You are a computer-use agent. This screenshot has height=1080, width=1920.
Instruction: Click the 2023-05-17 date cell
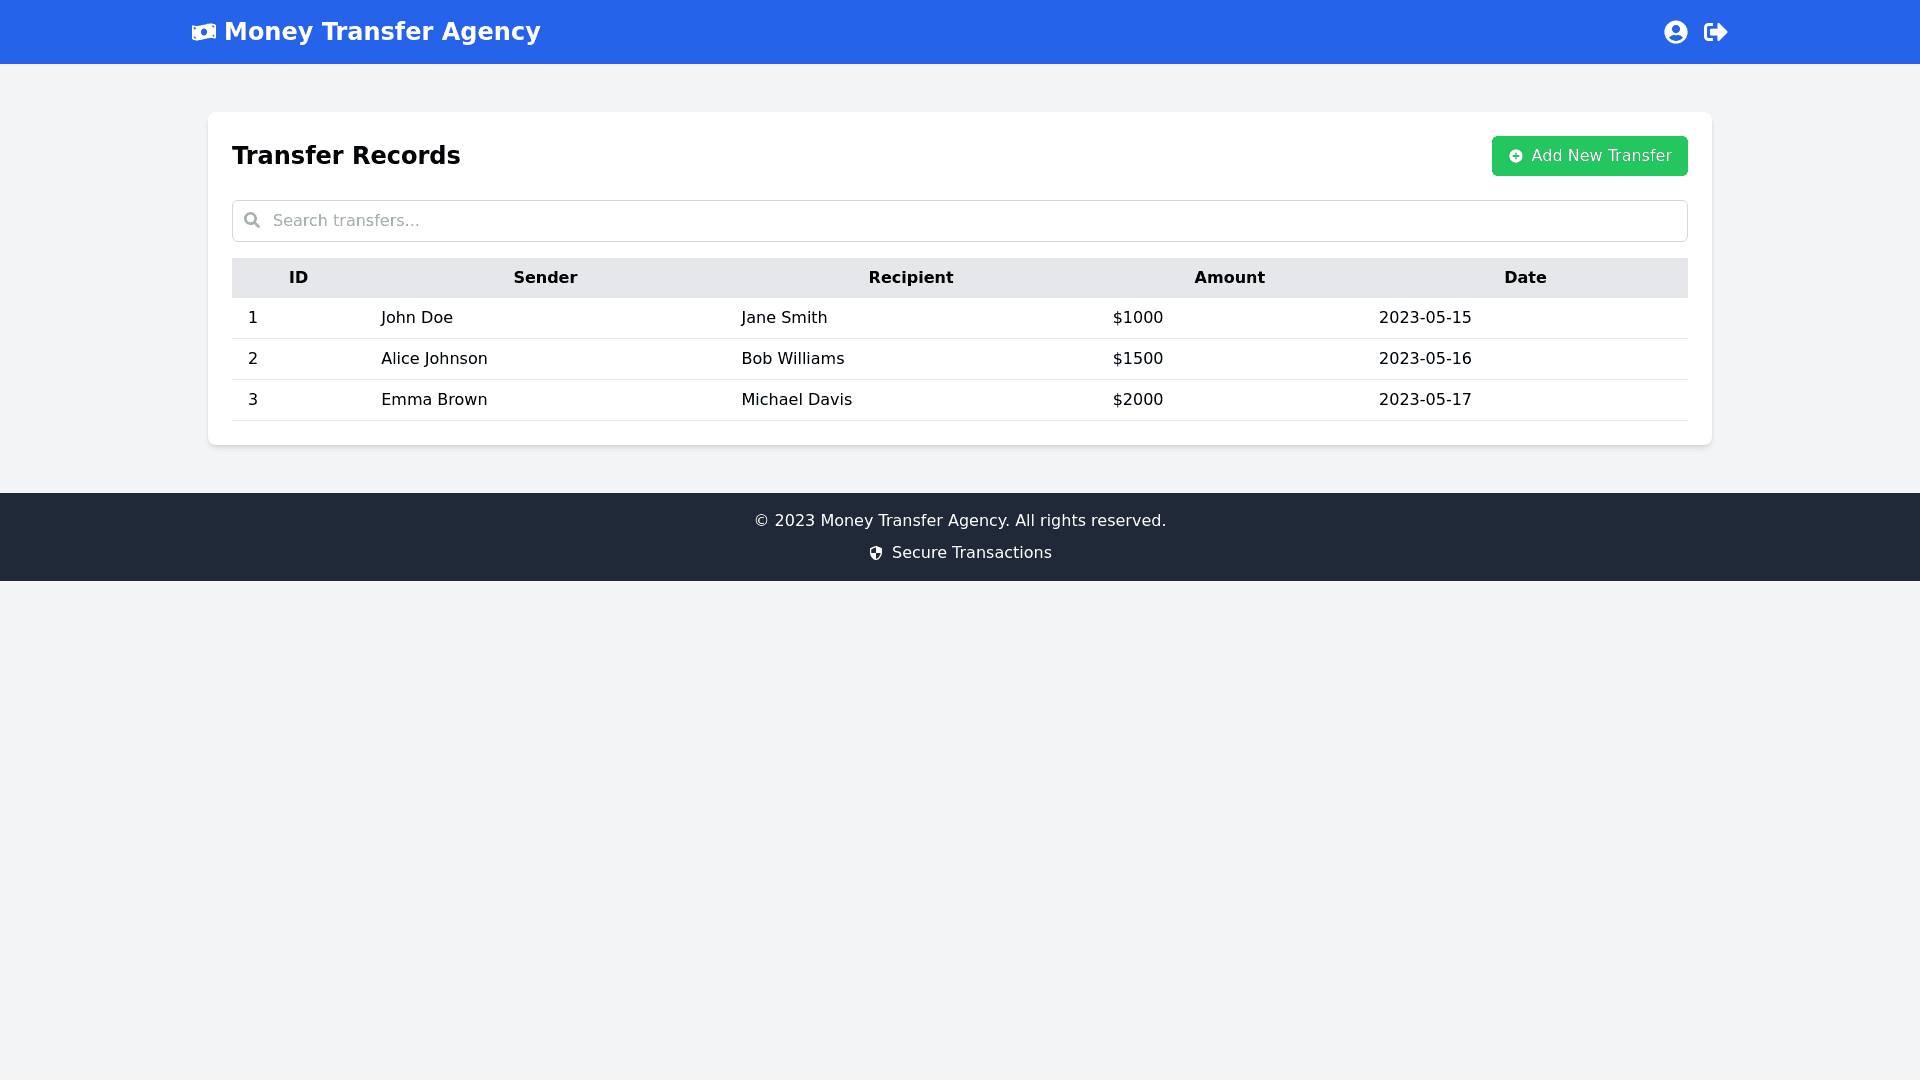click(x=1425, y=400)
